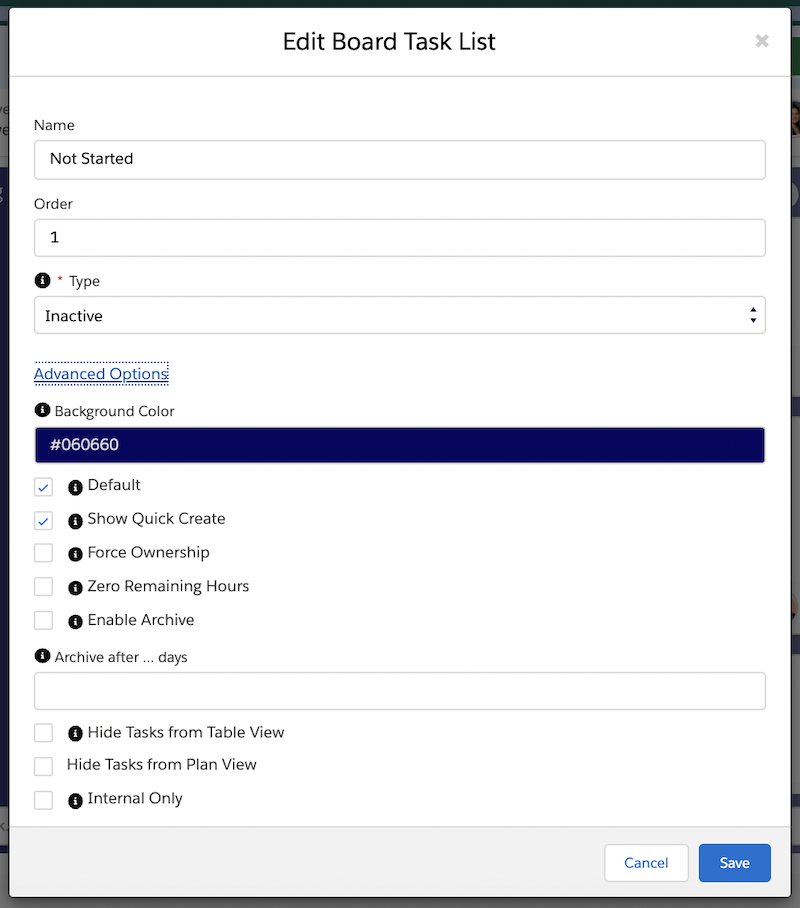
Task: Click inside the Name input field
Action: (x=400, y=159)
